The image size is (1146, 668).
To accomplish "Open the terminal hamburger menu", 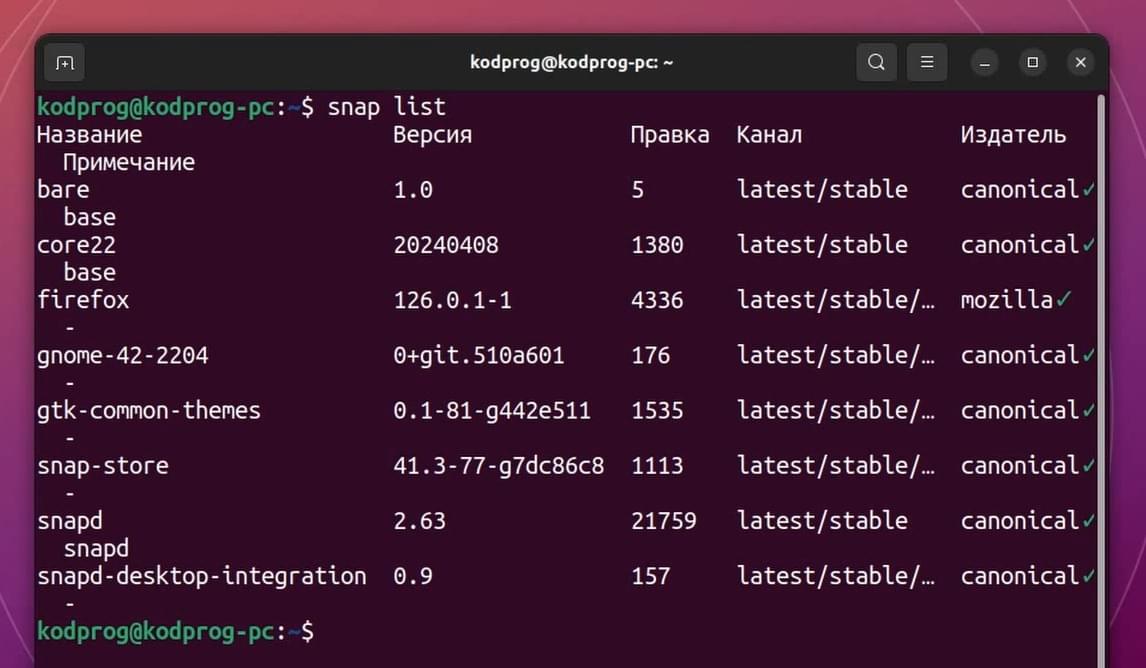I will tap(927, 63).
